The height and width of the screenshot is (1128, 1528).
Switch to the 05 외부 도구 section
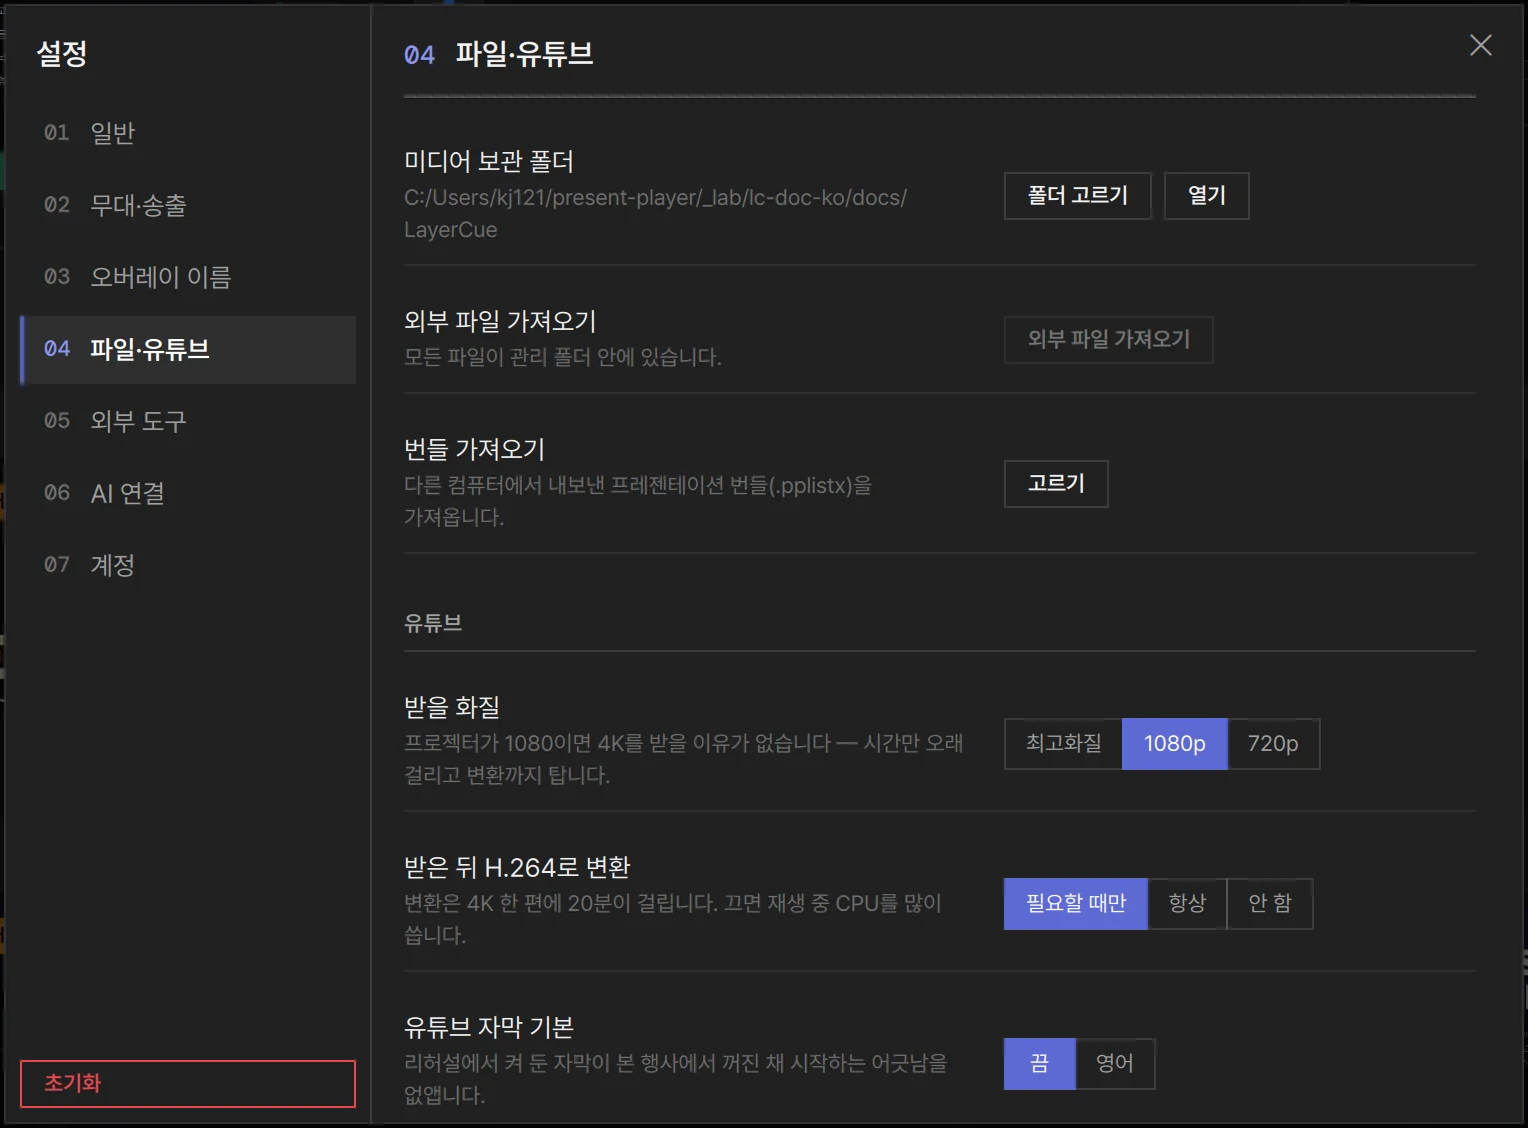(188, 421)
